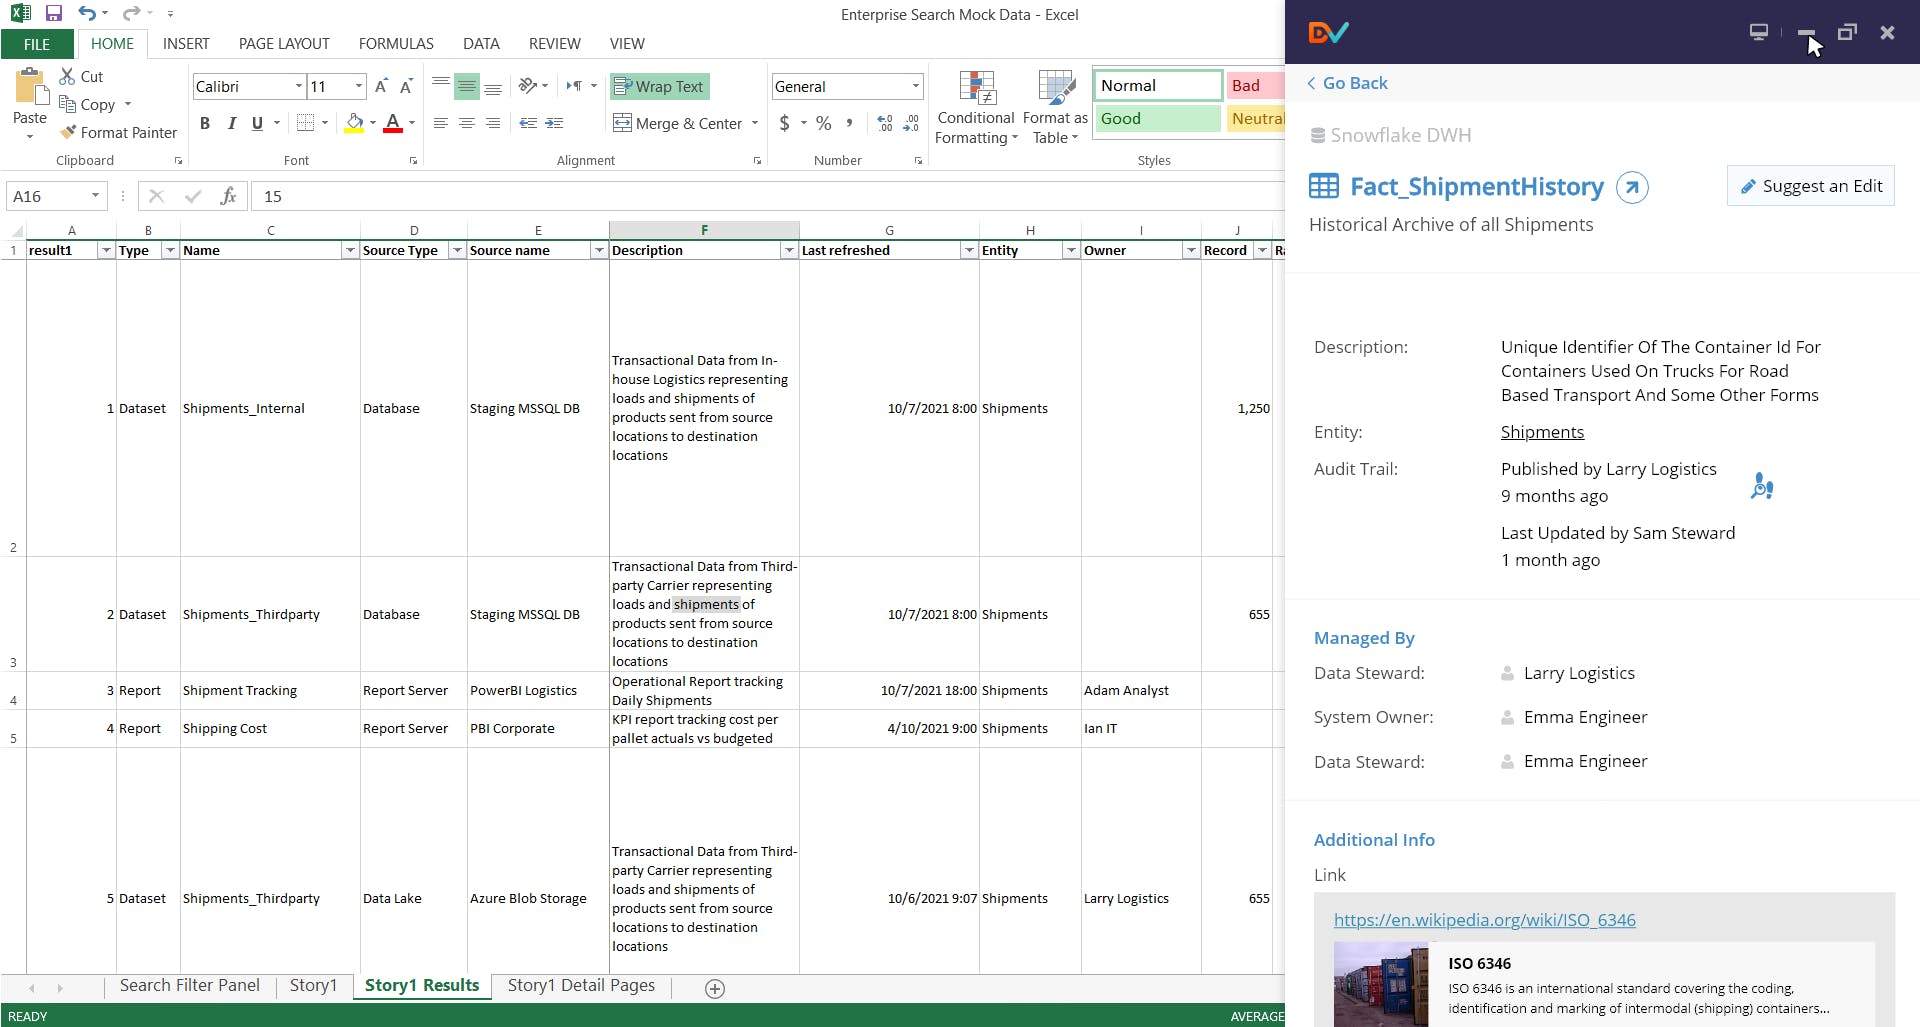This screenshot has height=1027, width=1920.
Task: Open ISO 6346 Wikipedia link
Action: click(x=1484, y=920)
